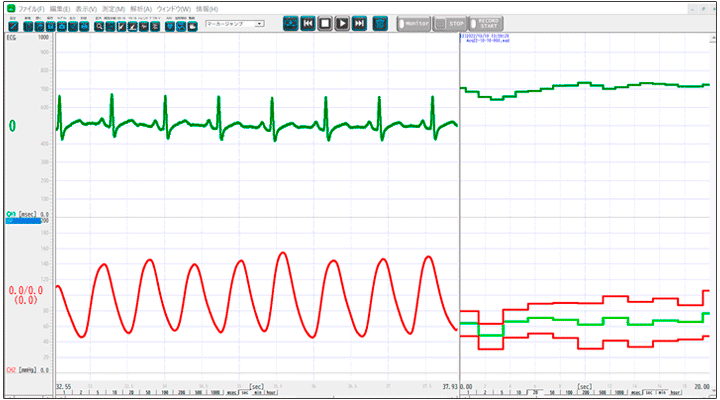Select hour time unit in right trend pane

(x=675, y=393)
